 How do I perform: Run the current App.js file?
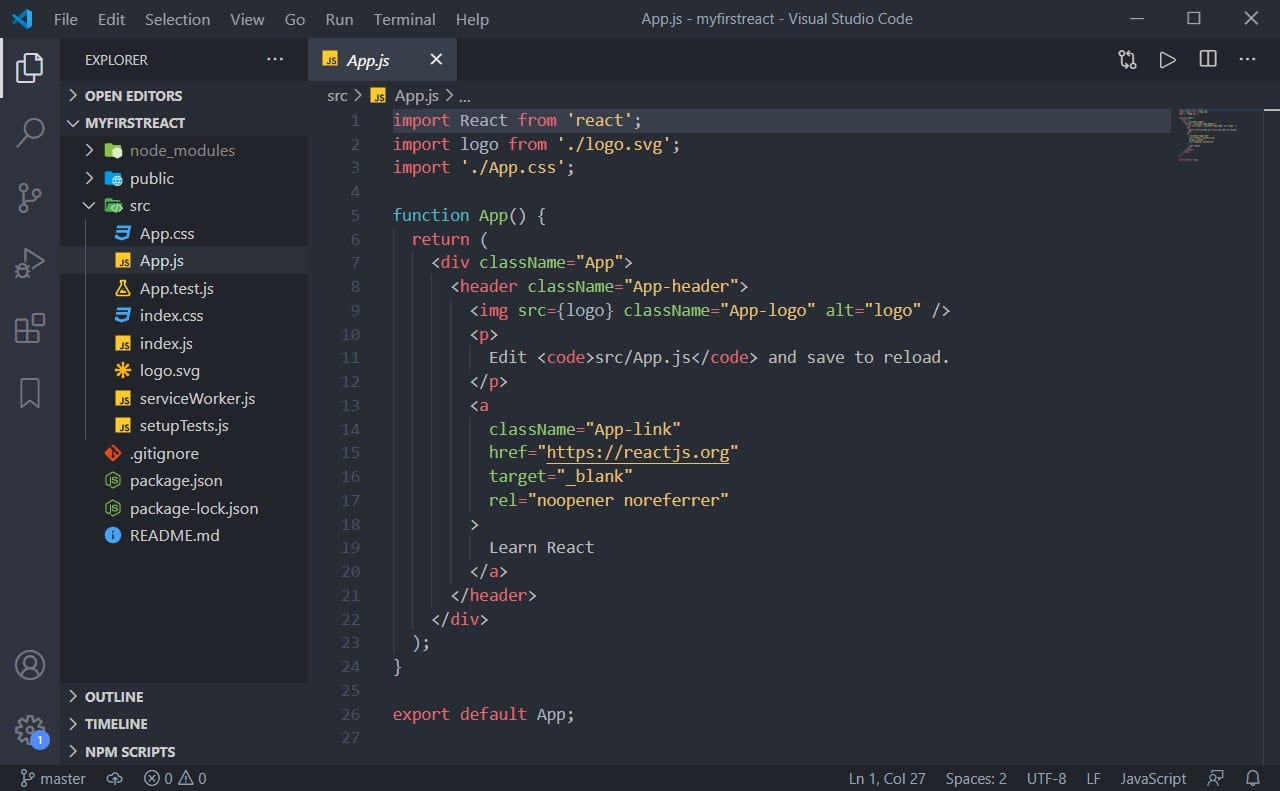[1167, 59]
